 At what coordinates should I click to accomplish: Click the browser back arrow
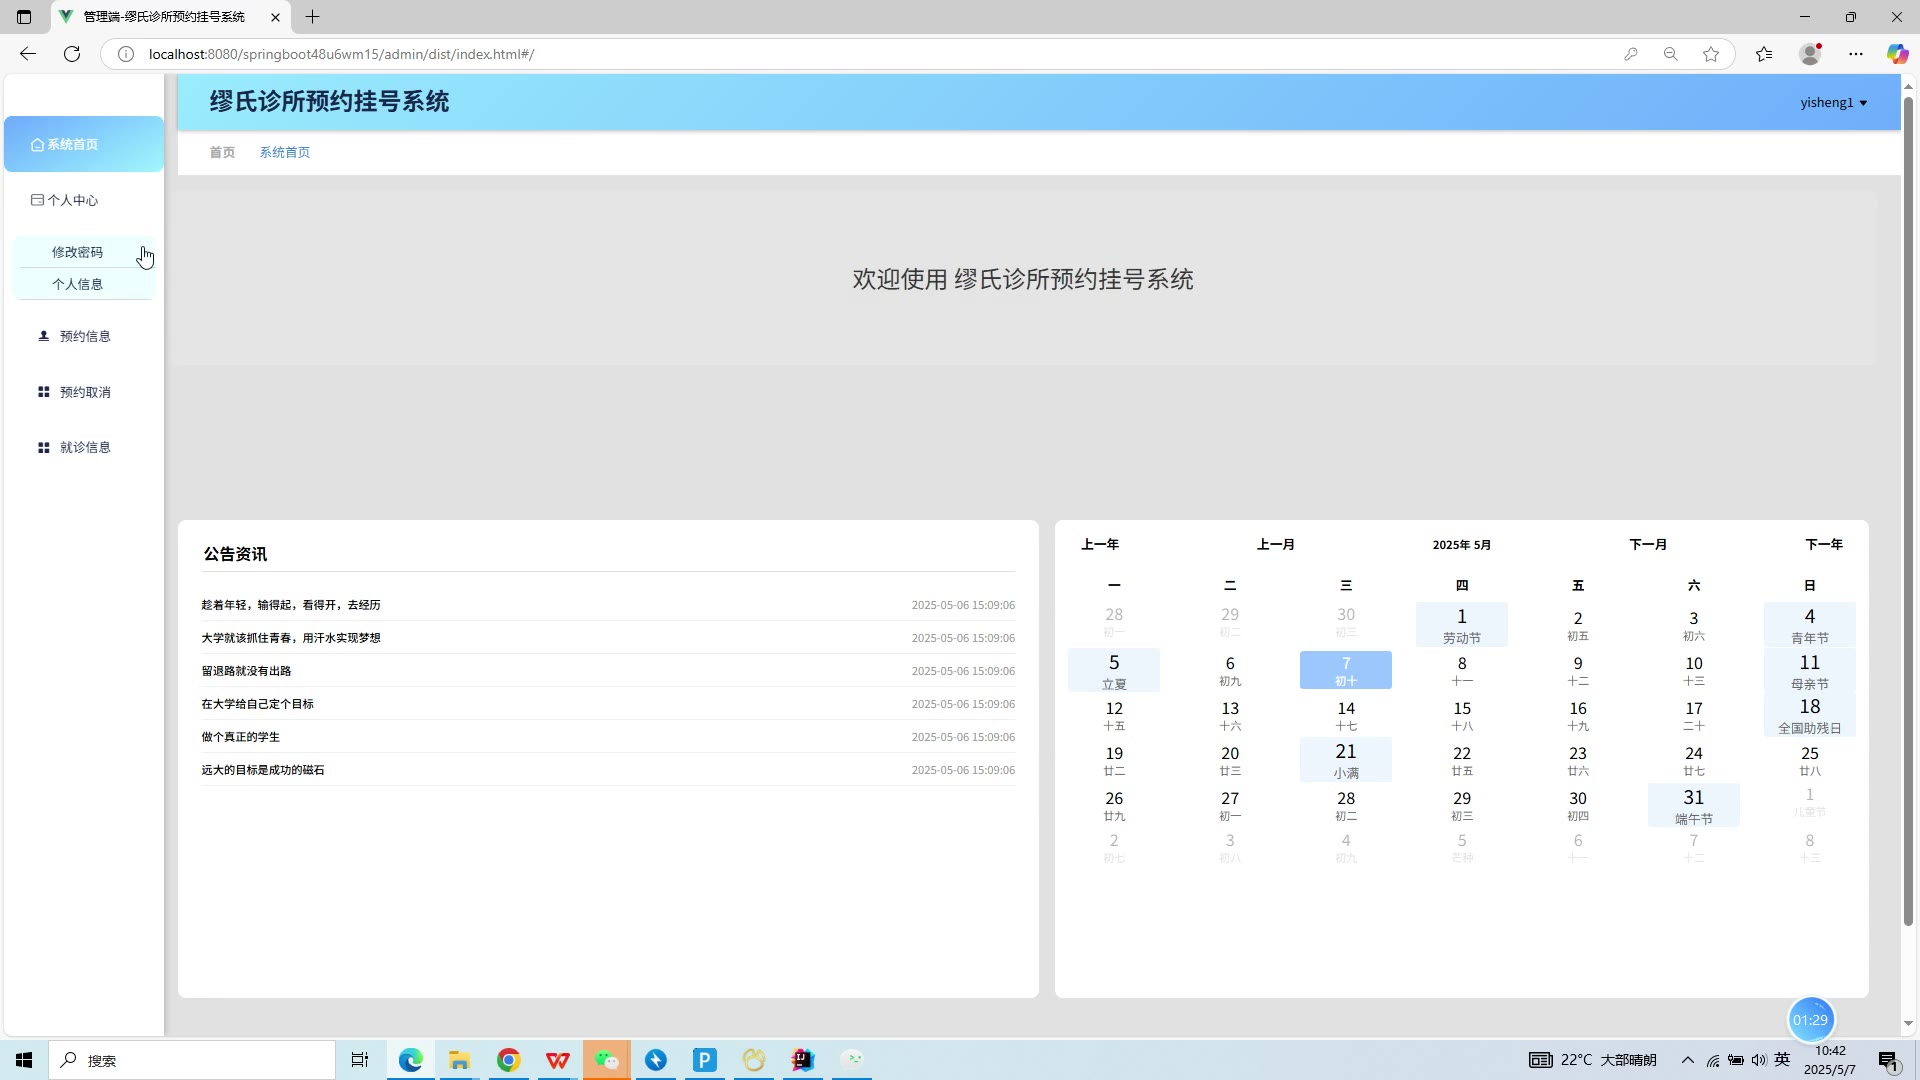(x=28, y=54)
